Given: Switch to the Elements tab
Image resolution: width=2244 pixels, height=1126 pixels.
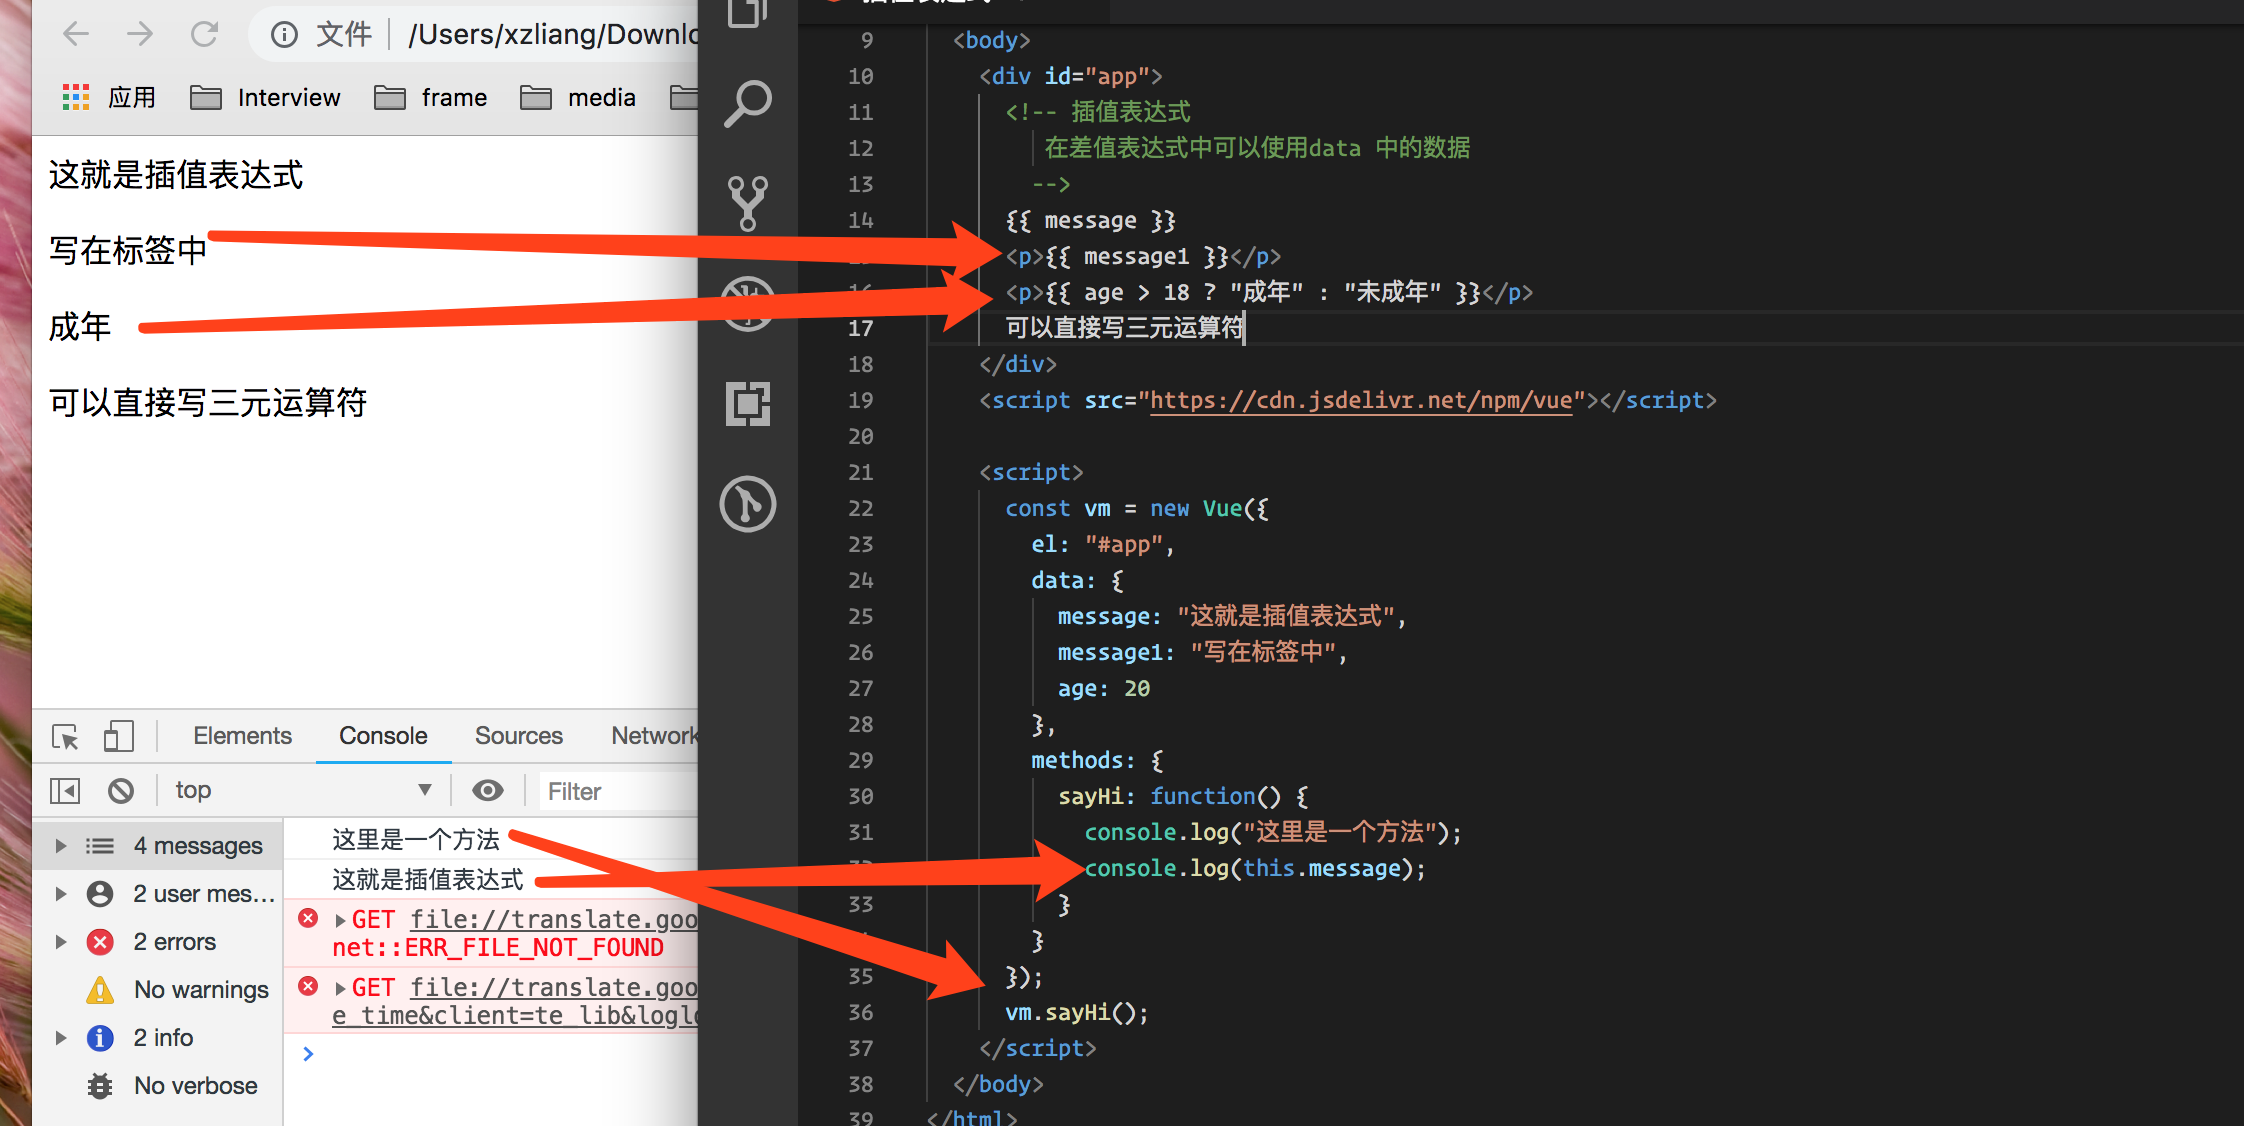Looking at the screenshot, I should coord(242,736).
